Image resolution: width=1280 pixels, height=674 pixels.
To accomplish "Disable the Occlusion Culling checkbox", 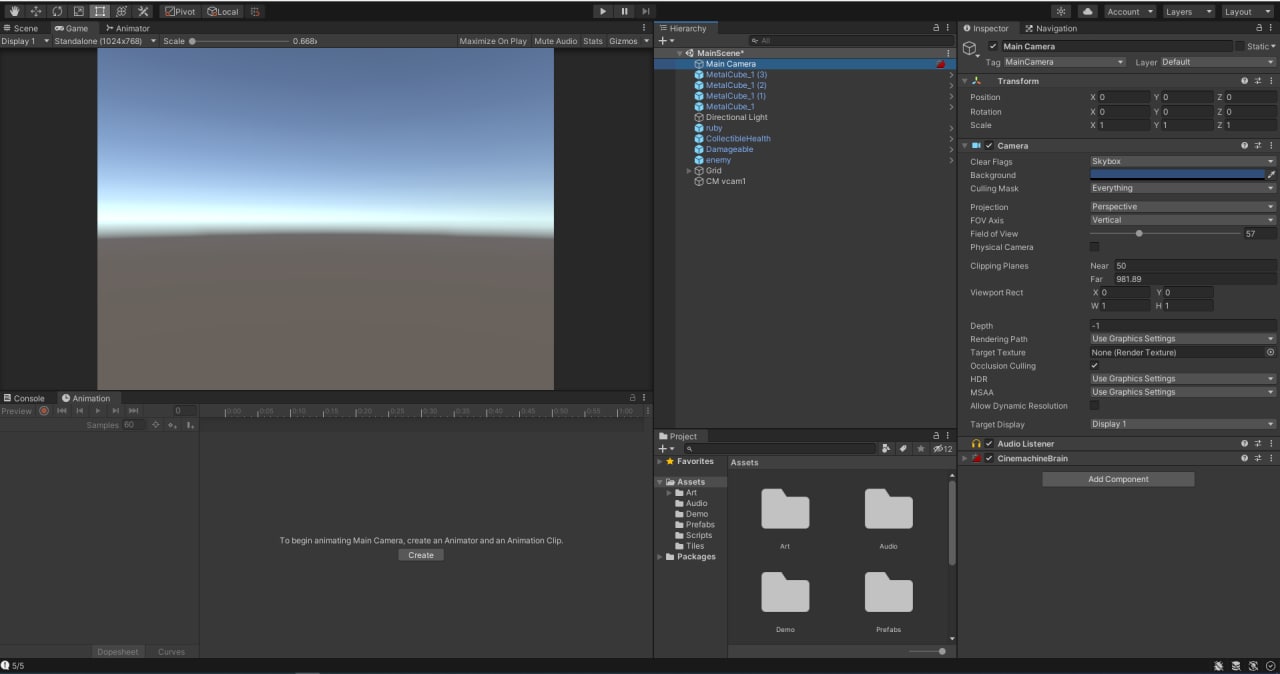I will [x=1094, y=366].
